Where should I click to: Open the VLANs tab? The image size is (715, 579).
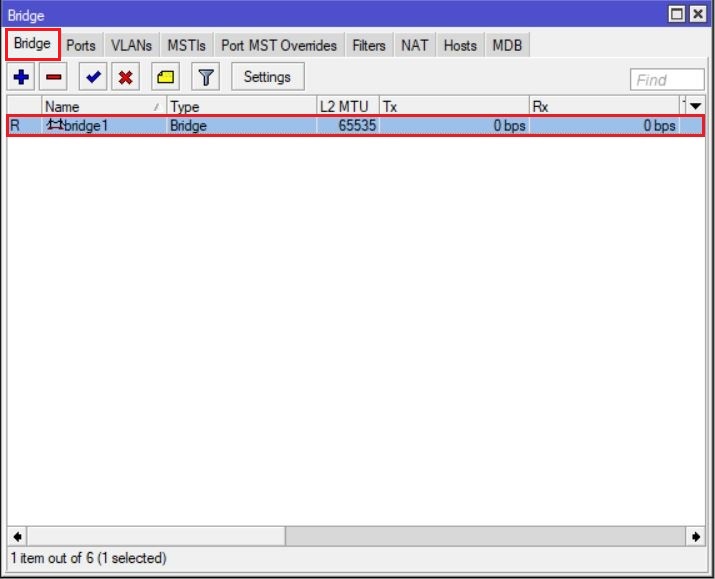click(131, 45)
